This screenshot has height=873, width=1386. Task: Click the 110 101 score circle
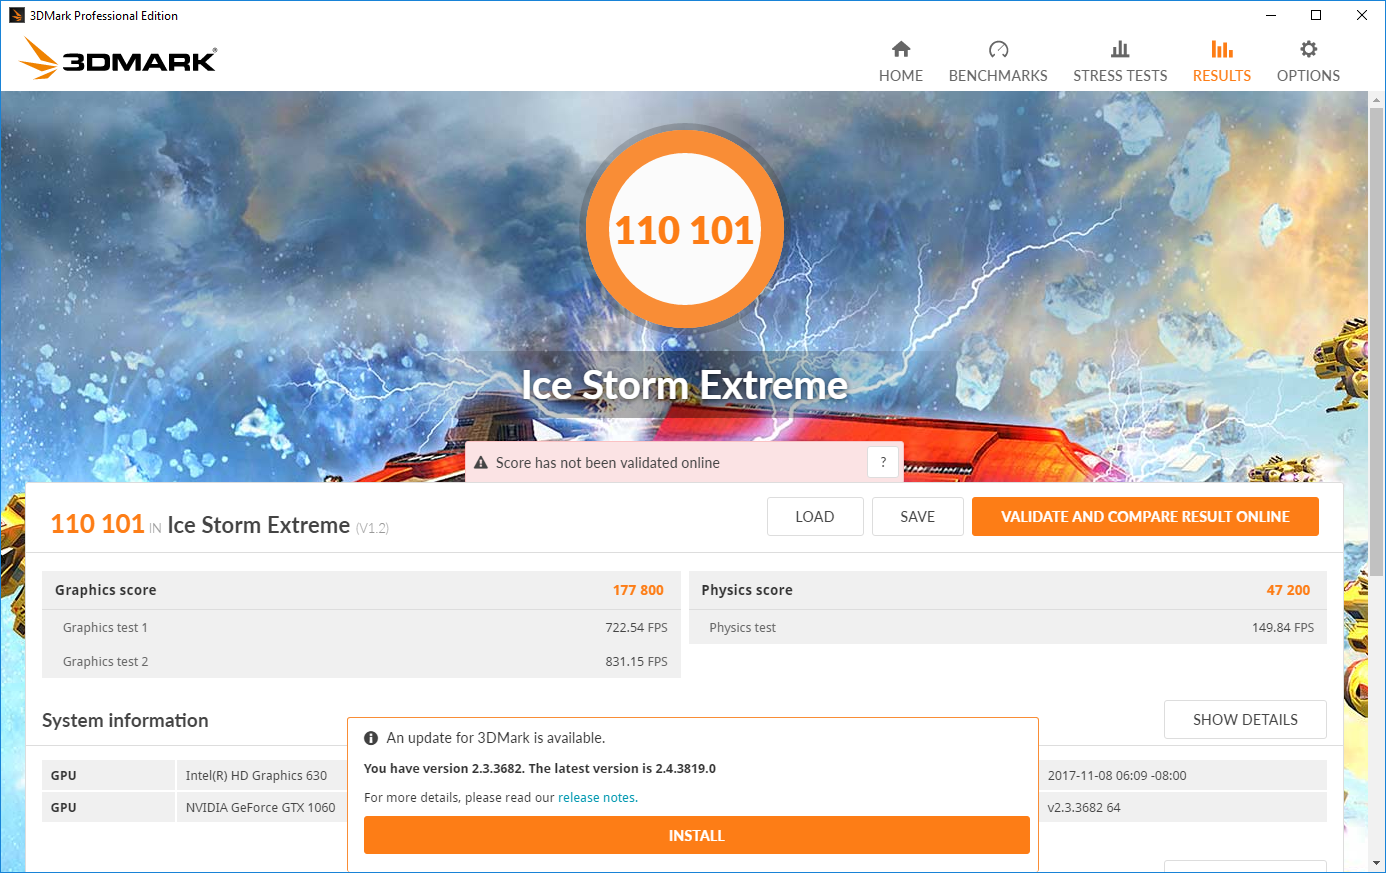coord(684,230)
